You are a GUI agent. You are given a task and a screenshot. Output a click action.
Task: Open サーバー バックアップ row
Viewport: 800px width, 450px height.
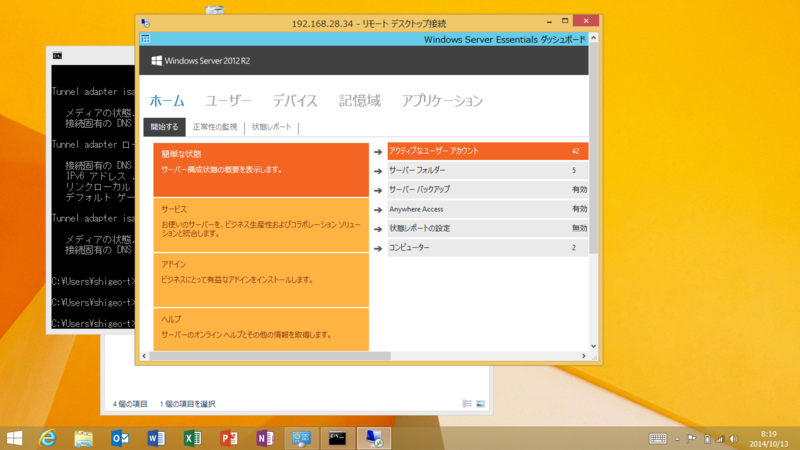coord(488,190)
